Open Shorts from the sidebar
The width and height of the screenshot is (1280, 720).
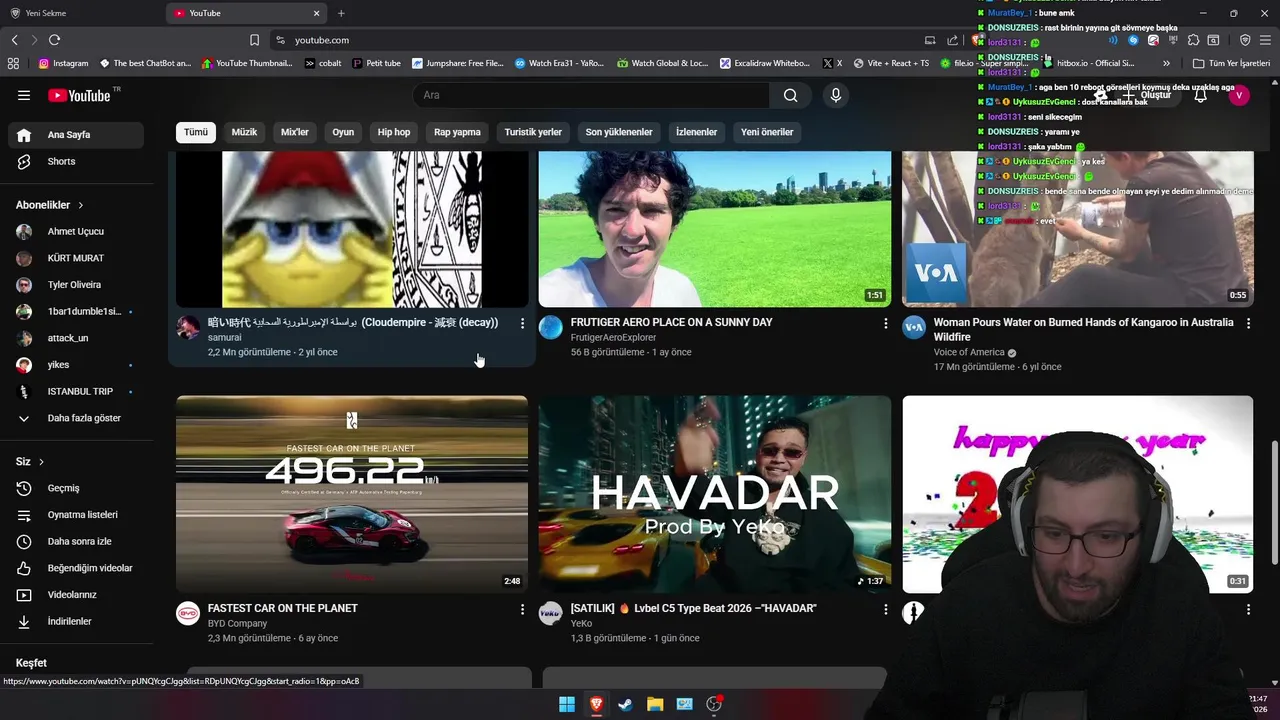tap(76, 161)
